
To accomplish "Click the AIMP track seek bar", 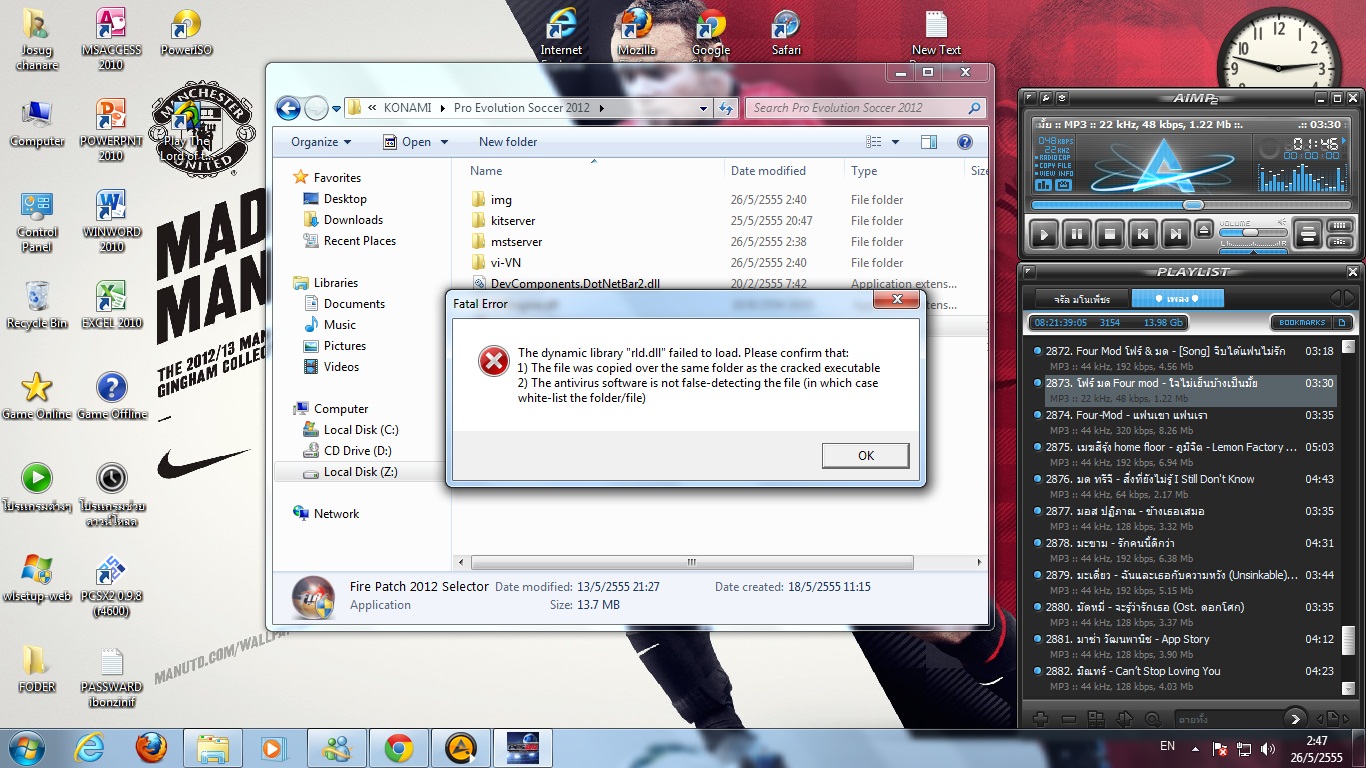I will [1189, 205].
